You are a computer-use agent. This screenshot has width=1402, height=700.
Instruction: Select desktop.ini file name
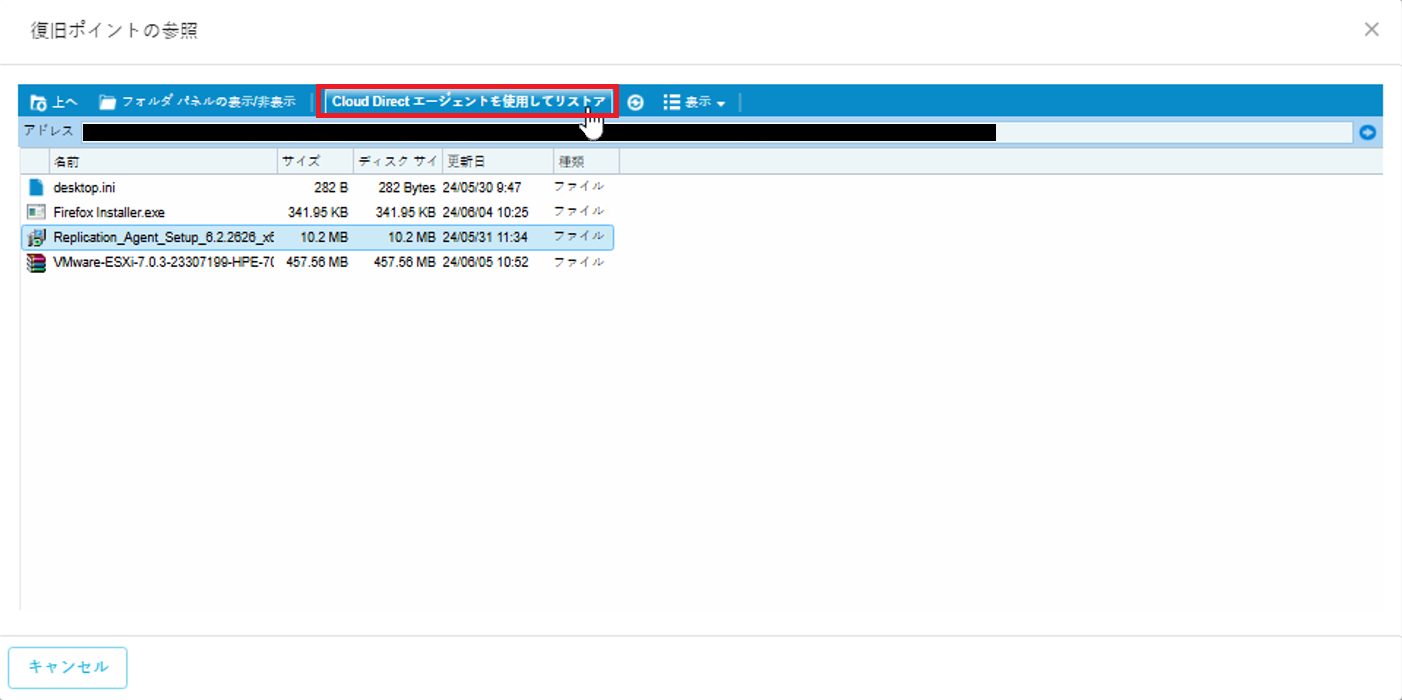(85, 187)
